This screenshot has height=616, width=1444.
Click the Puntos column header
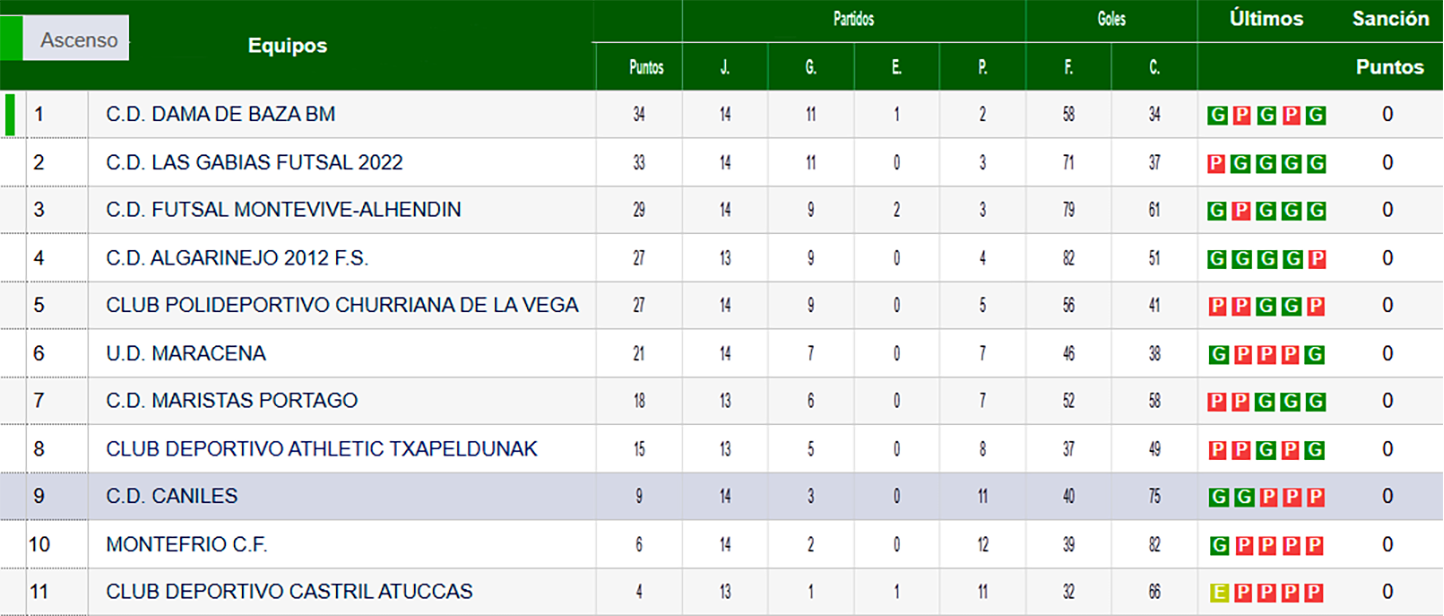[x=646, y=68]
